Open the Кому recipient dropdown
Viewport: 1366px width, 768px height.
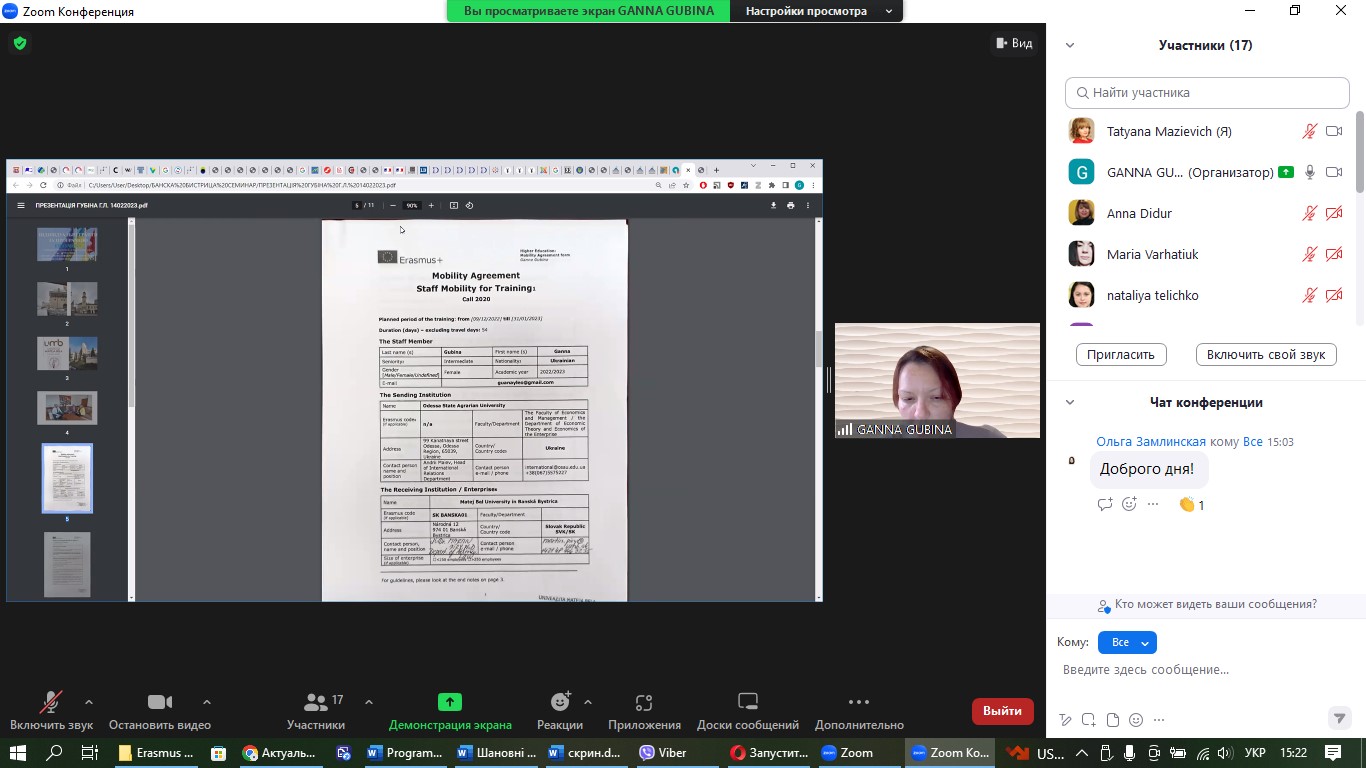pyautogui.click(x=1127, y=643)
